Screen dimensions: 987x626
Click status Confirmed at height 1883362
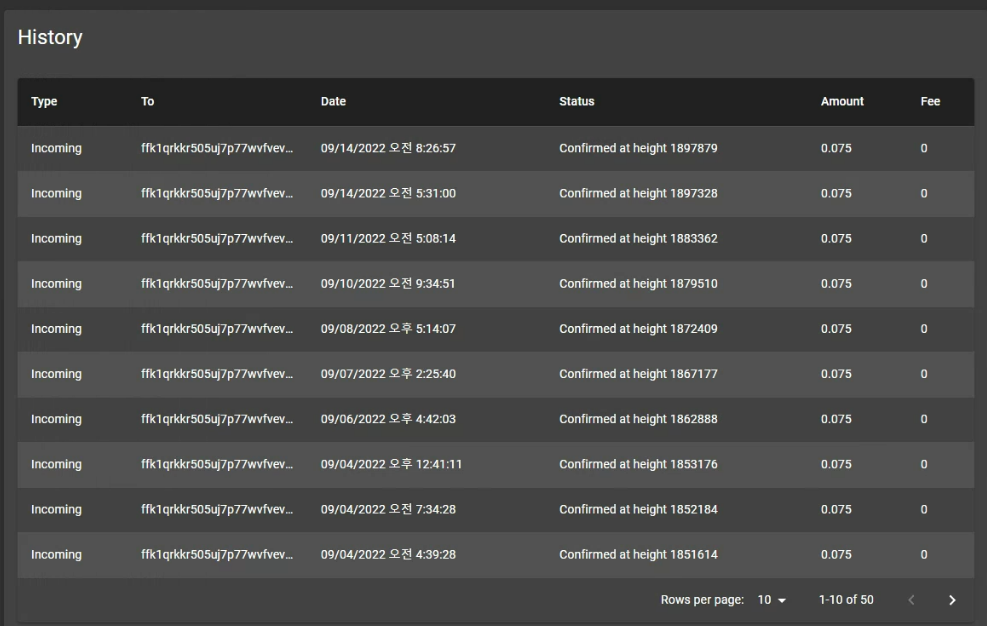[x=638, y=239]
